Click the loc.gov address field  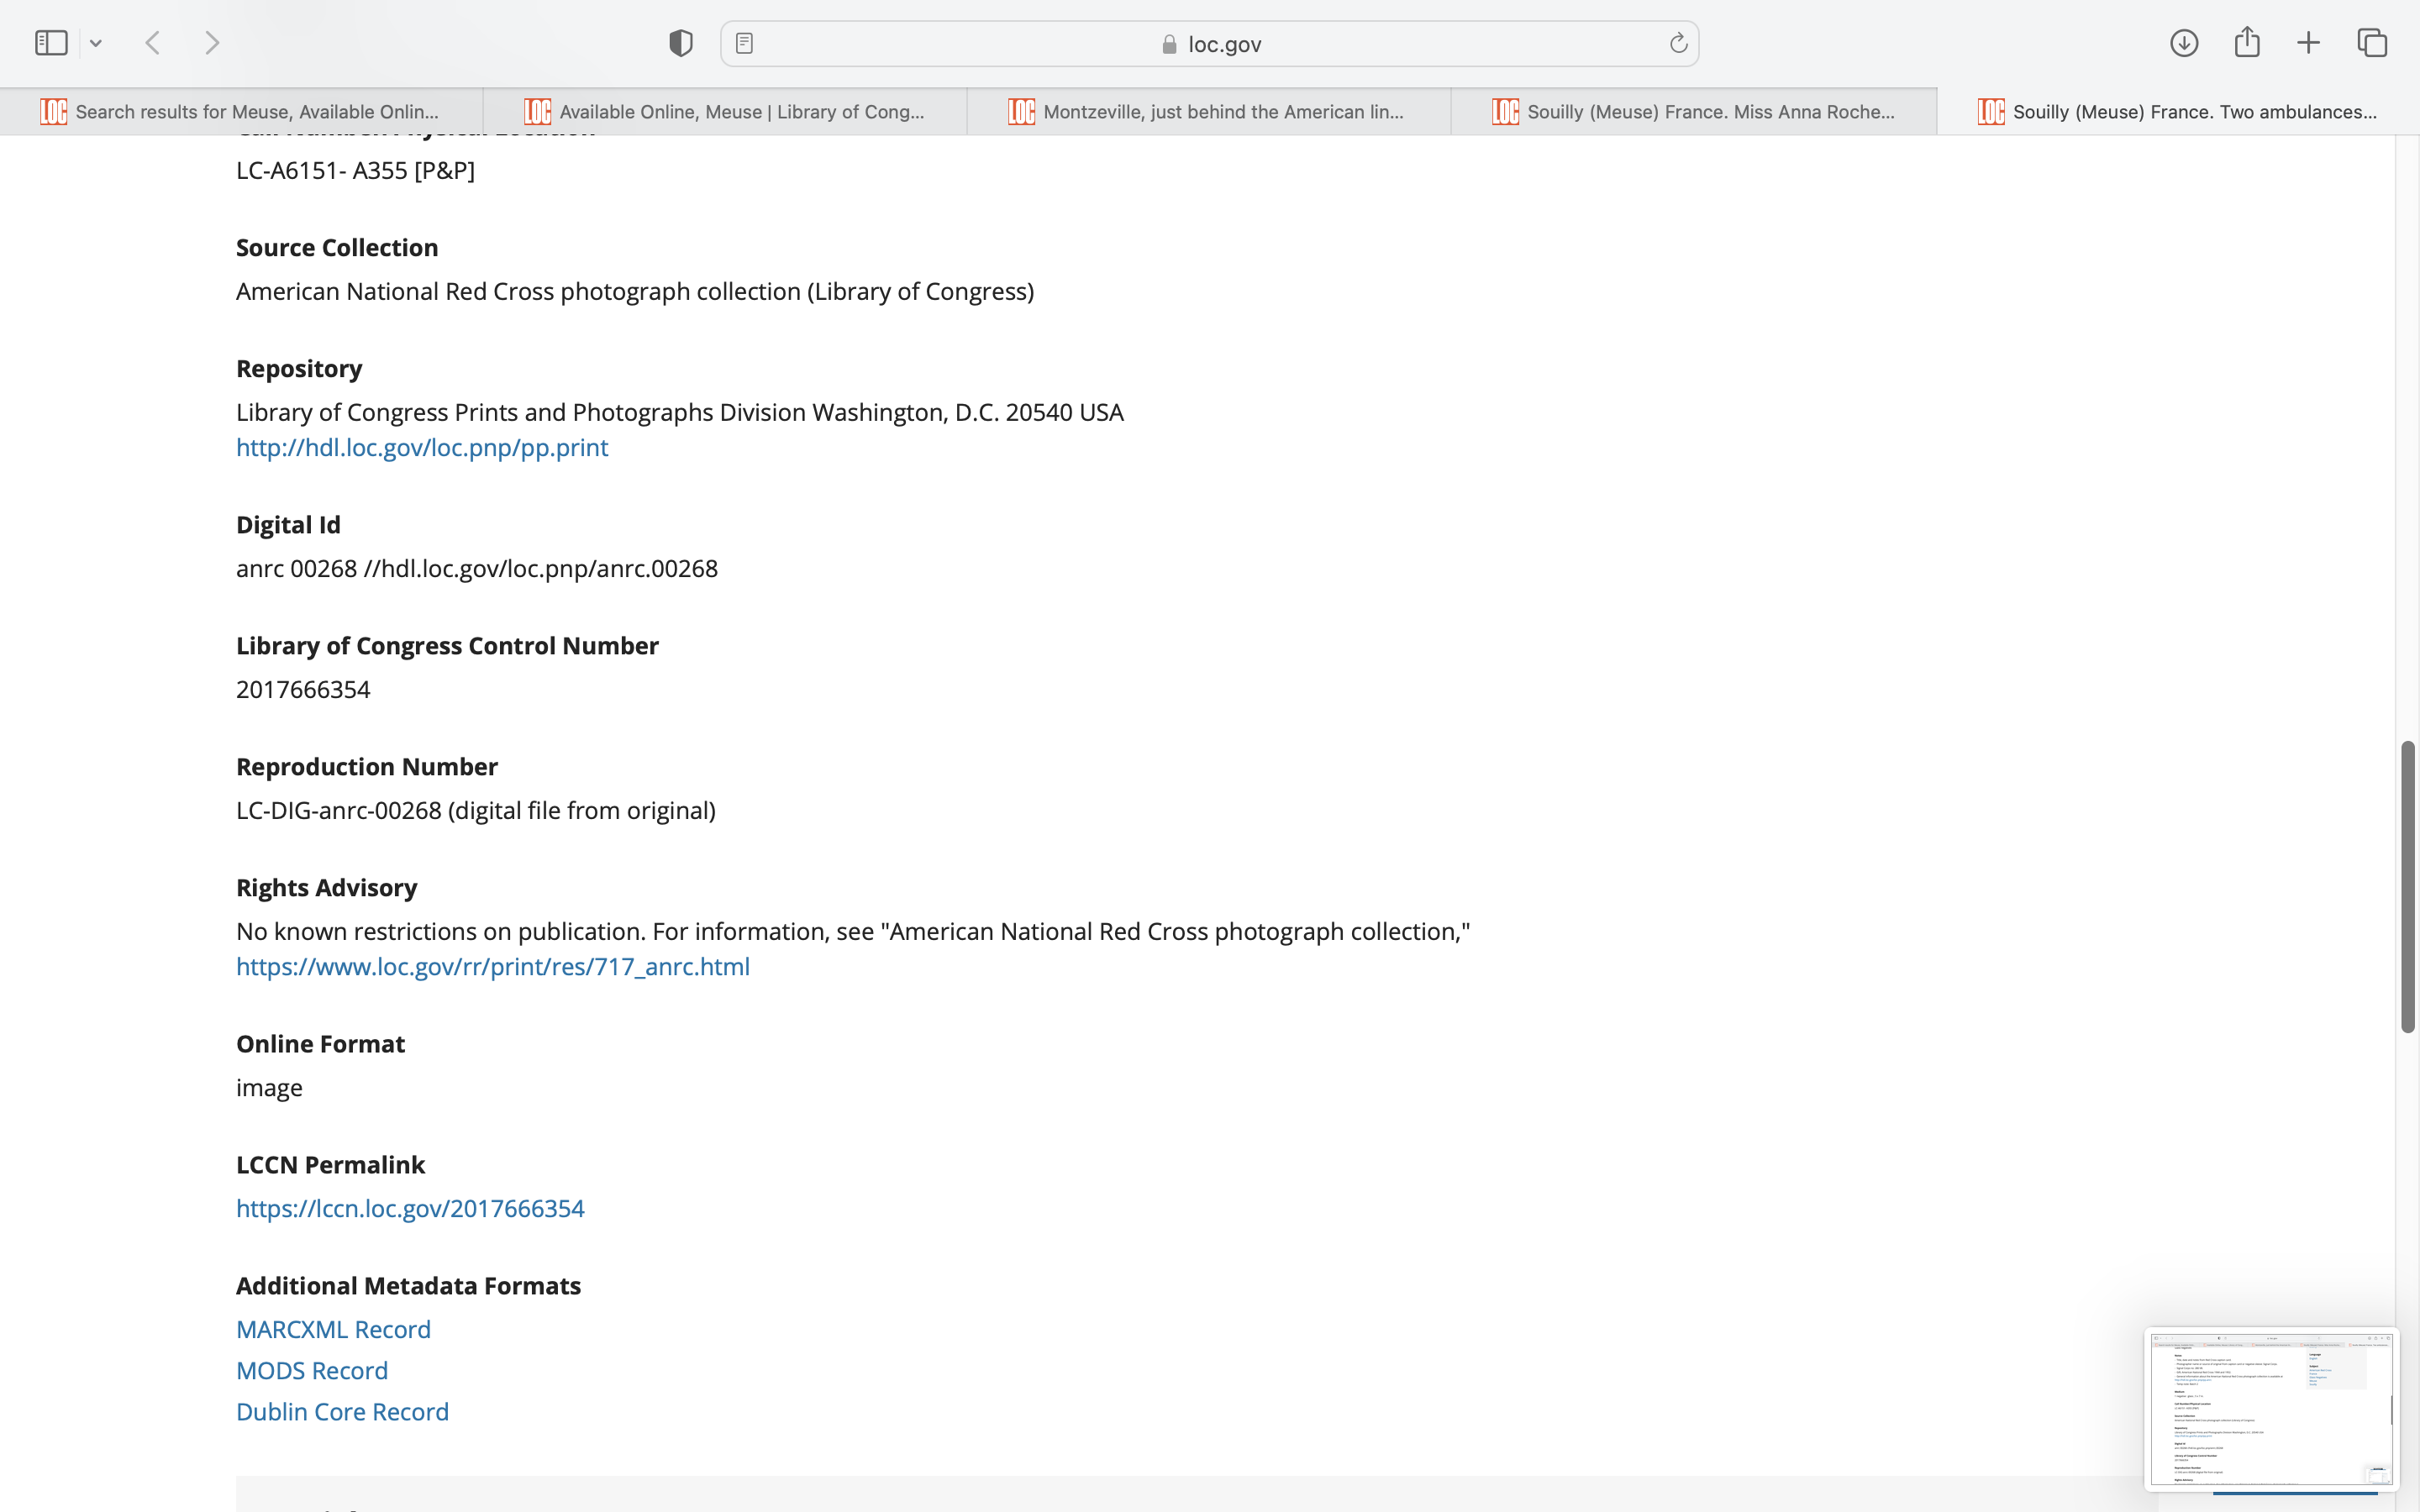point(1210,44)
